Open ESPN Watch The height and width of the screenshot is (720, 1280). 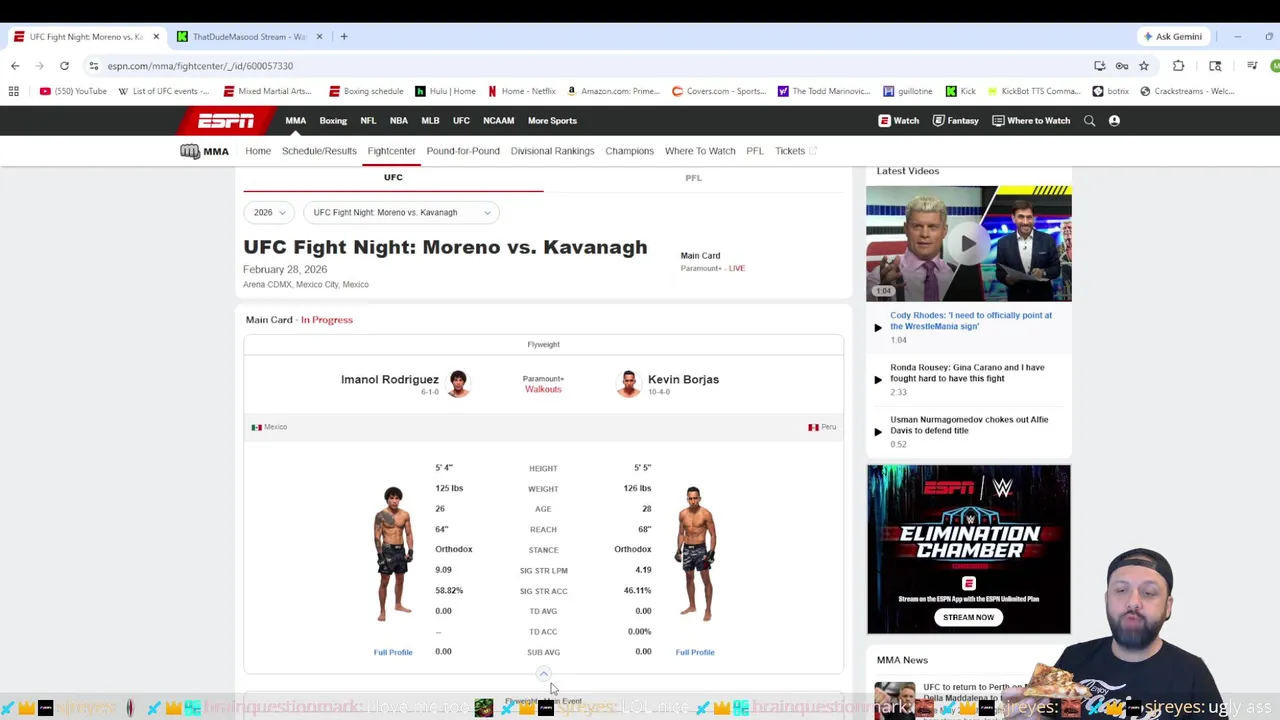coord(899,121)
